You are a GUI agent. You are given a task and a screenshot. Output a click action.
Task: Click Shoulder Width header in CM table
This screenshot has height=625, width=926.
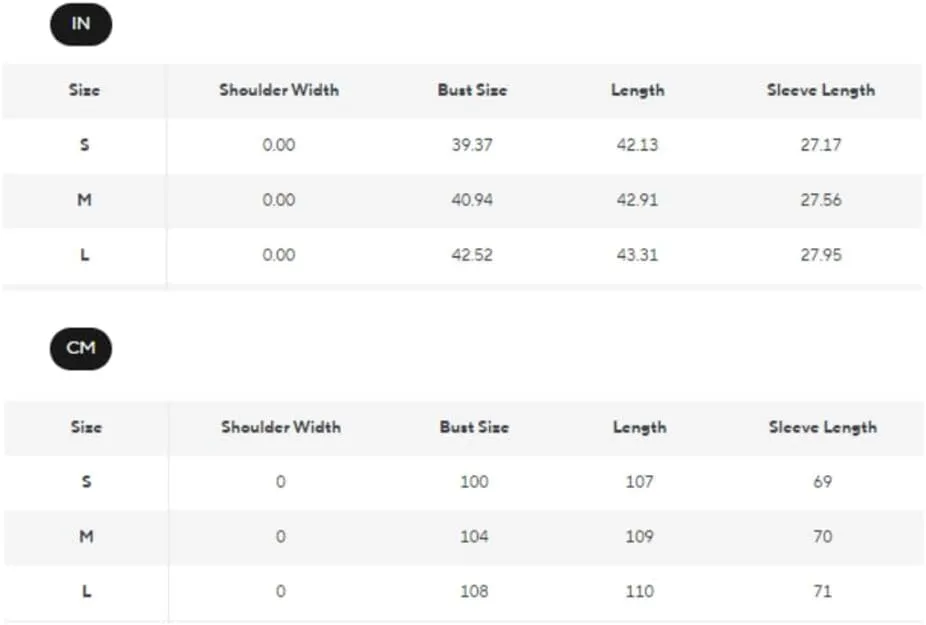pos(281,427)
